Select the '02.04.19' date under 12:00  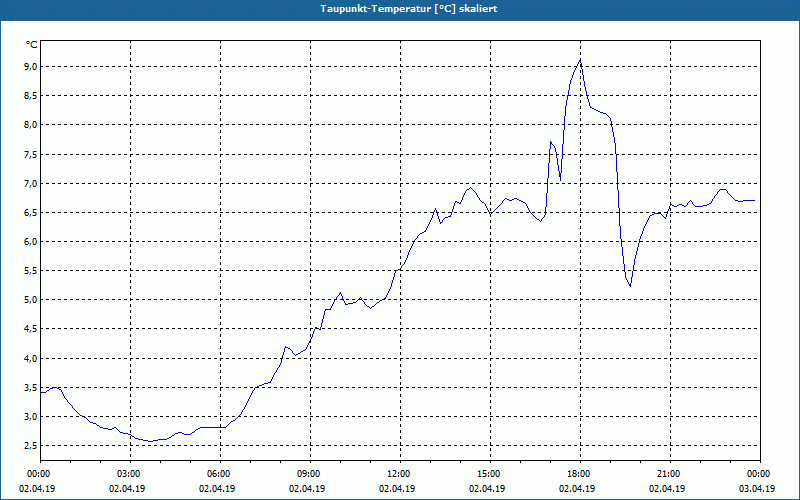pos(398,488)
